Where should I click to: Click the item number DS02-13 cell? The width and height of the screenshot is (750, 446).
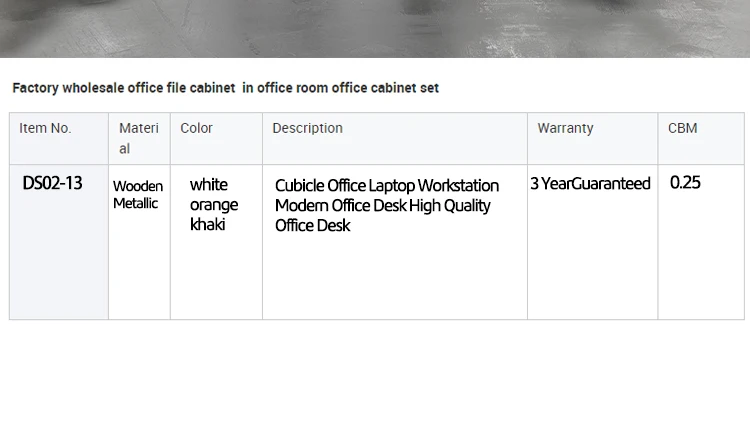click(52, 183)
